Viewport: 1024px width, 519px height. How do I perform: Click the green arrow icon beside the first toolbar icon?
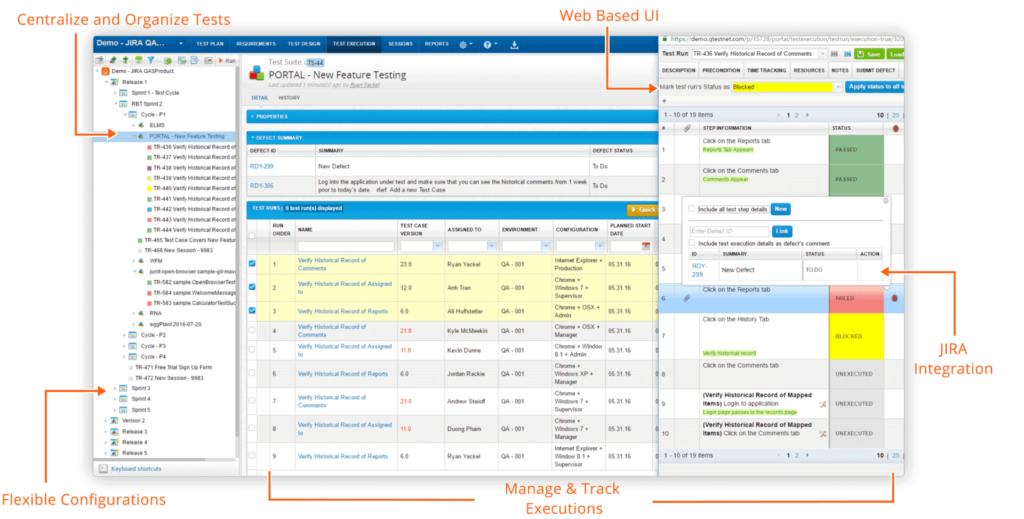point(113,60)
